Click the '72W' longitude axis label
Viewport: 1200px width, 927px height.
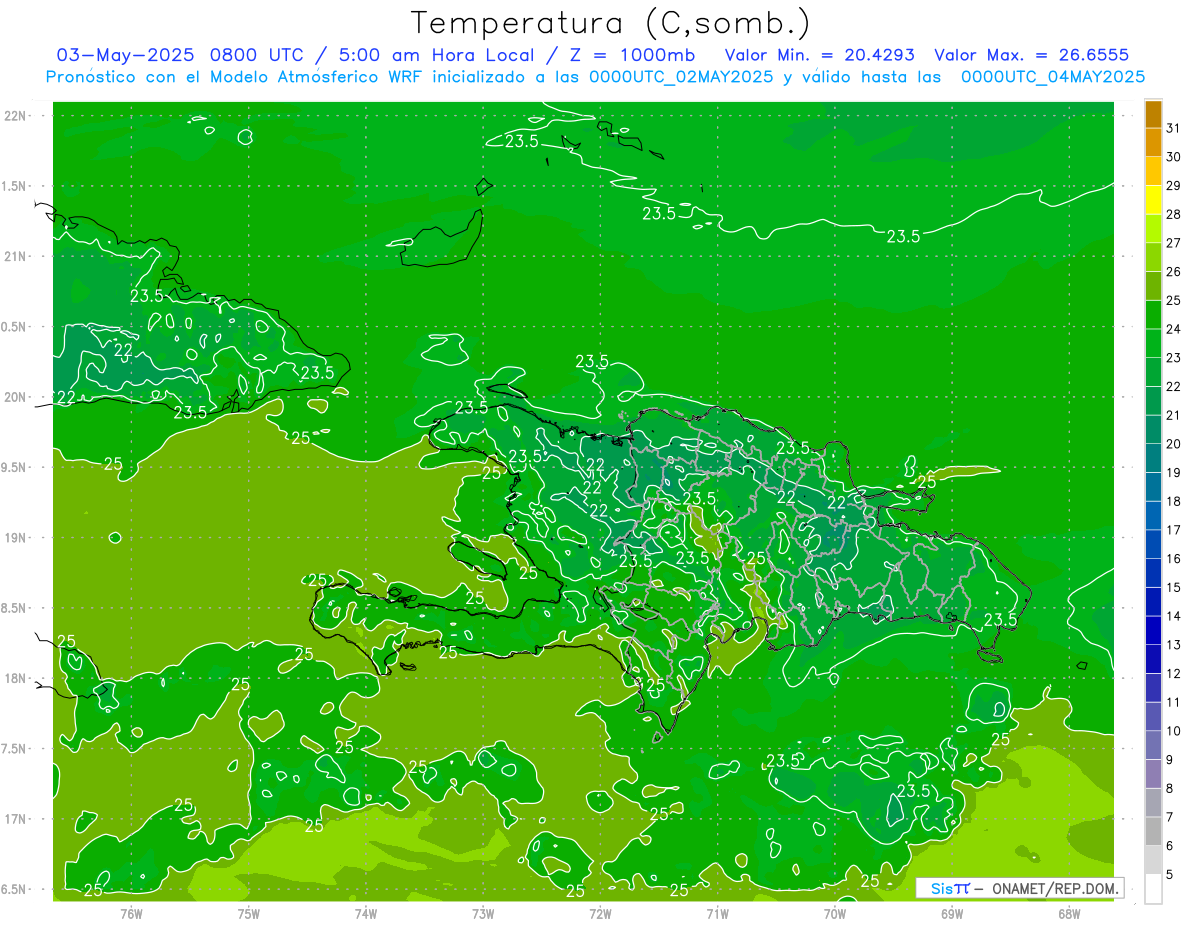click(x=600, y=913)
